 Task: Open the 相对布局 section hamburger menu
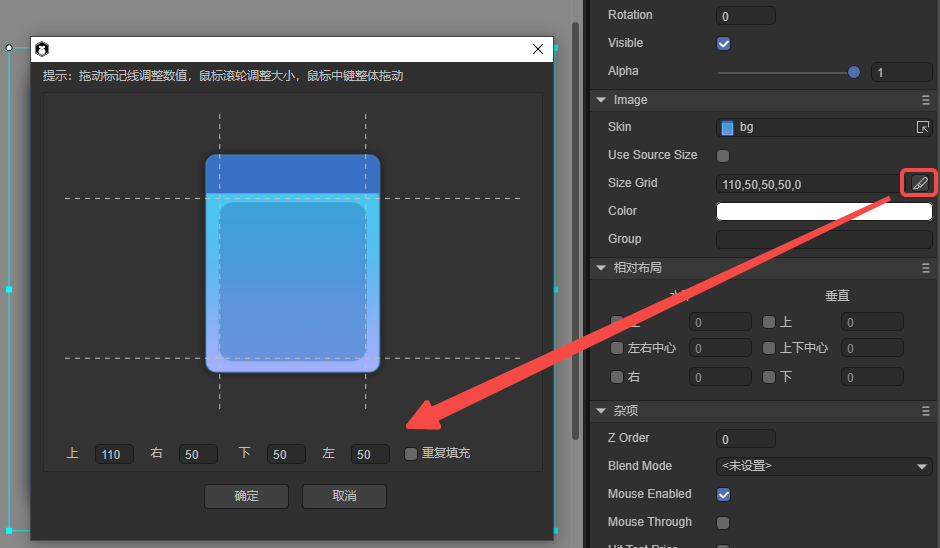coord(926,268)
